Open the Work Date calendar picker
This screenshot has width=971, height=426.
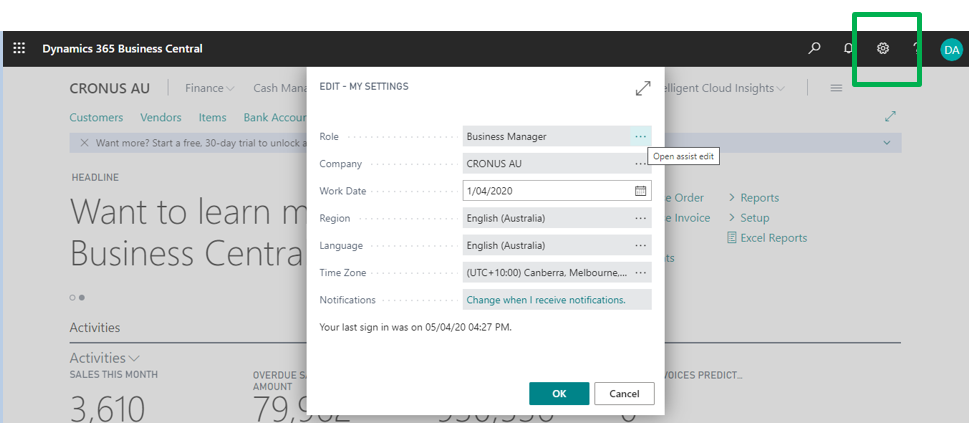pyautogui.click(x=640, y=190)
